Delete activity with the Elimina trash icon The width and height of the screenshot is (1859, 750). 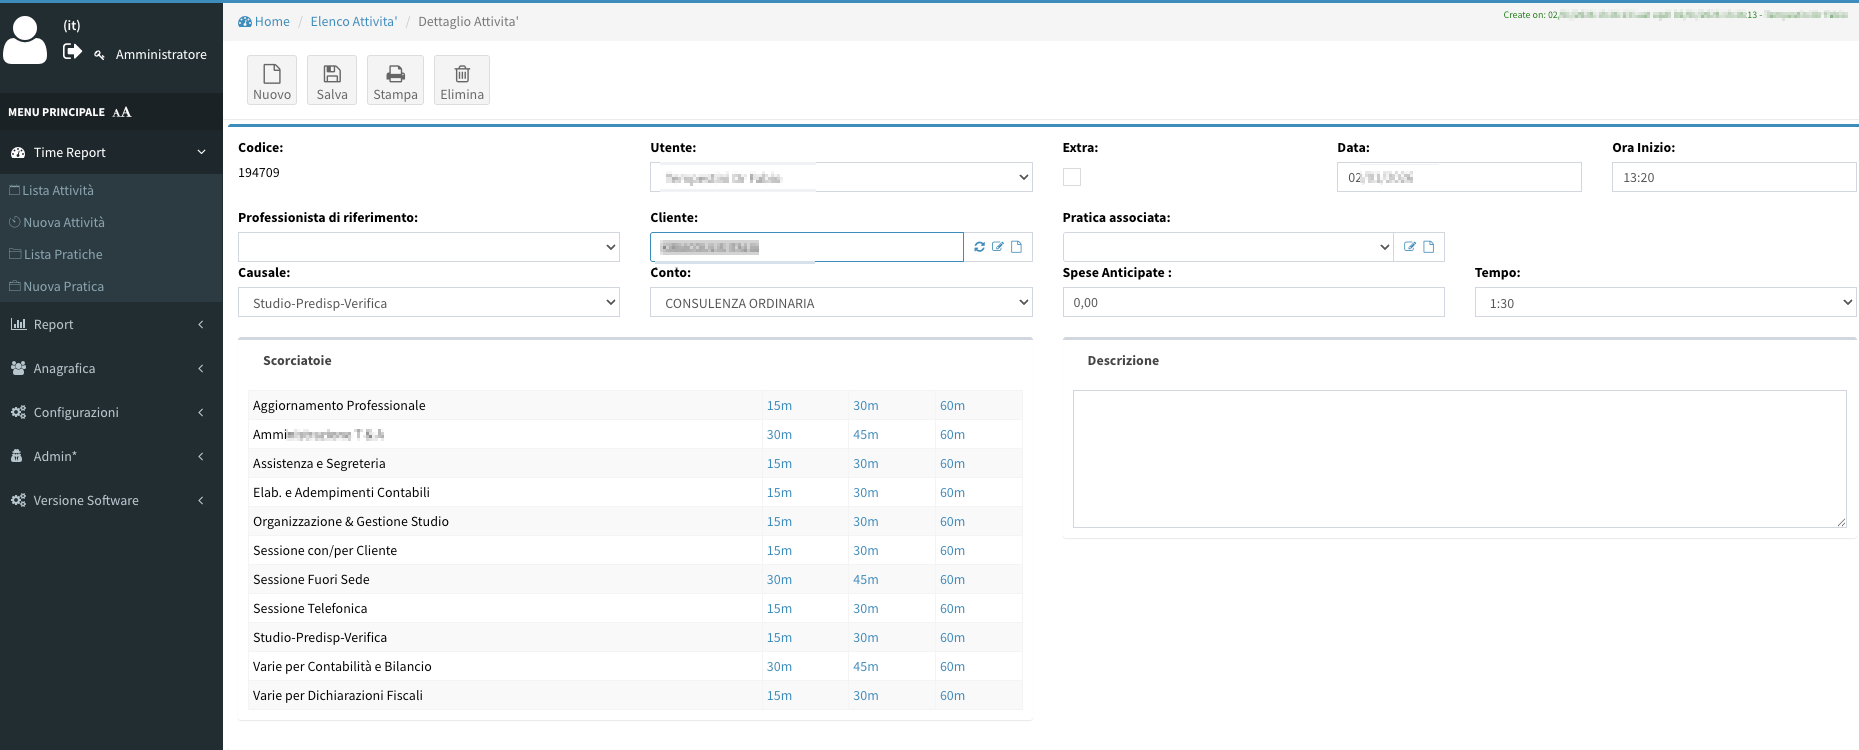click(462, 80)
